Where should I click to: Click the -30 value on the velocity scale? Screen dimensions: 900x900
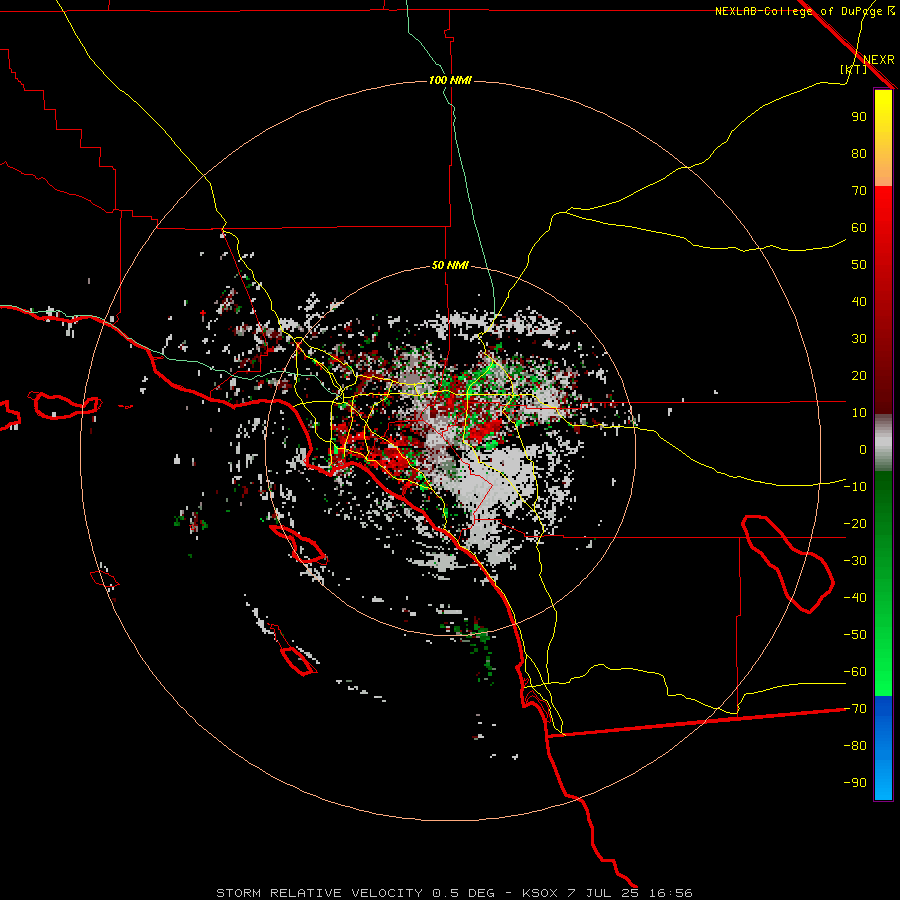(855, 561)
